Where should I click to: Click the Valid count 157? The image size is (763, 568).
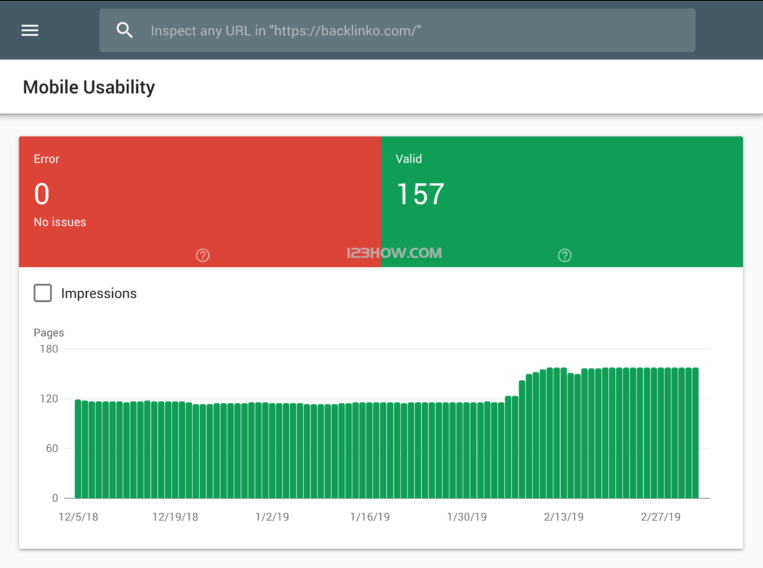pyautogui.click(x=420, y=194)
